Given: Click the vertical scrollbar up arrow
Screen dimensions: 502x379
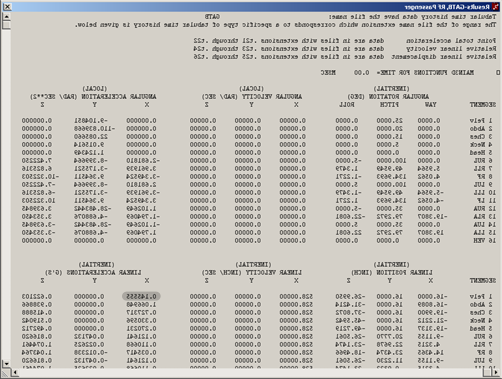Looking at the screenshot, I should (x=6, y=16).
